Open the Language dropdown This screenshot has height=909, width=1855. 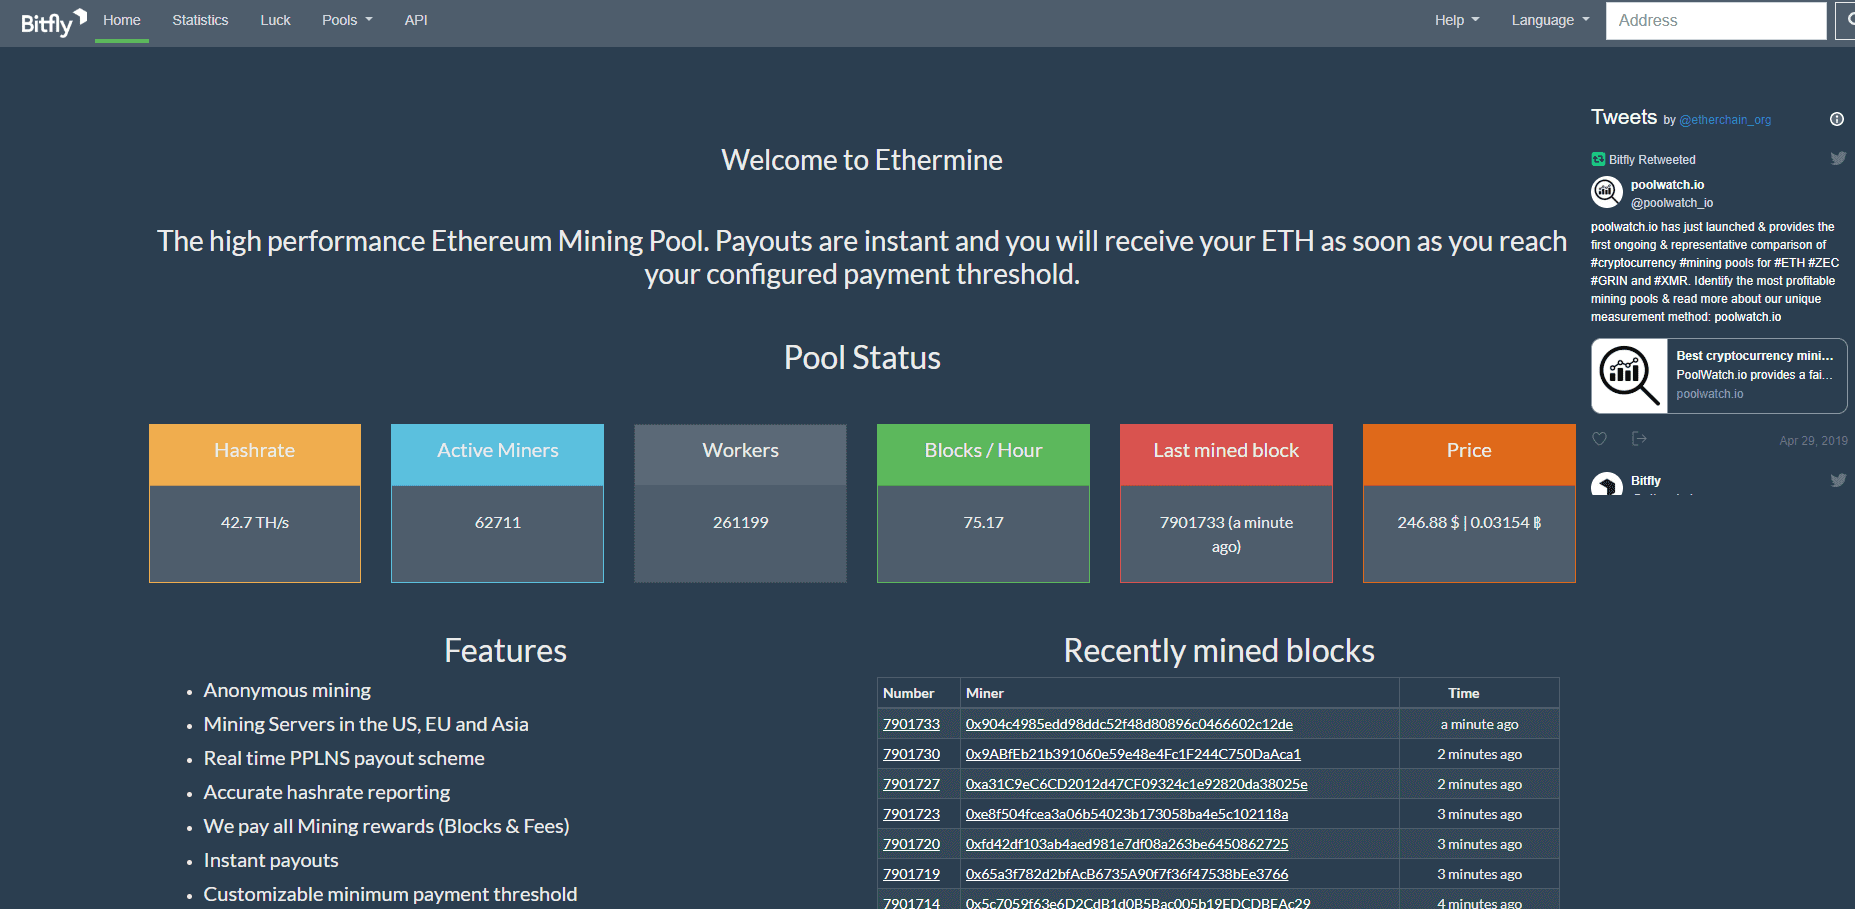coord(1550,20)
